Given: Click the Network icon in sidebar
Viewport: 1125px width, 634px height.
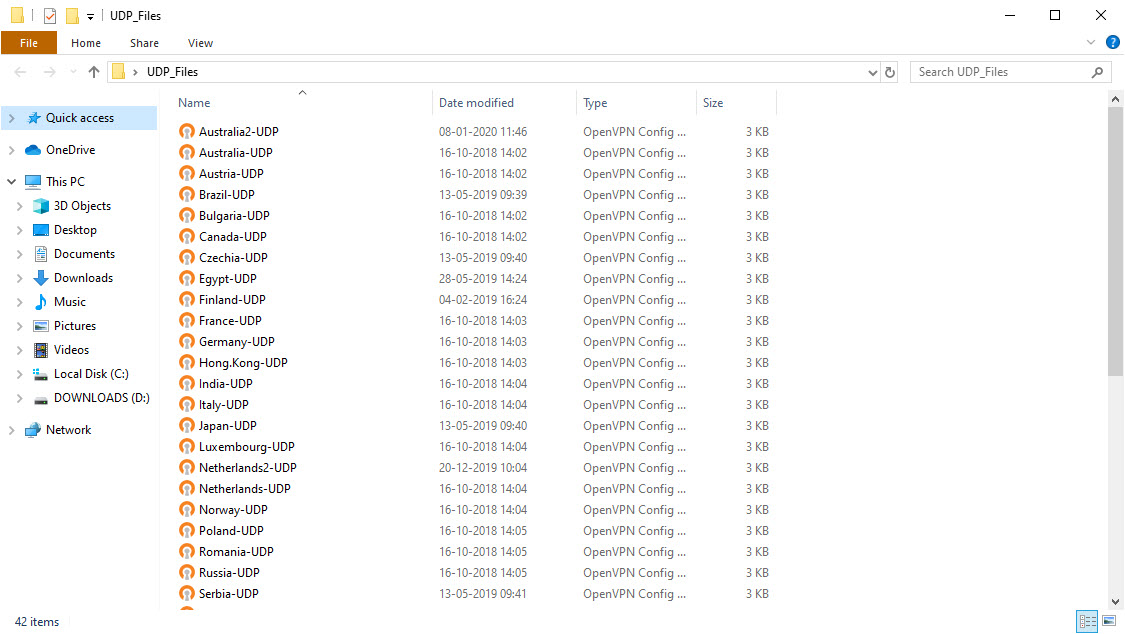Looking at the screenshot, I should click(x=33, y=430).
